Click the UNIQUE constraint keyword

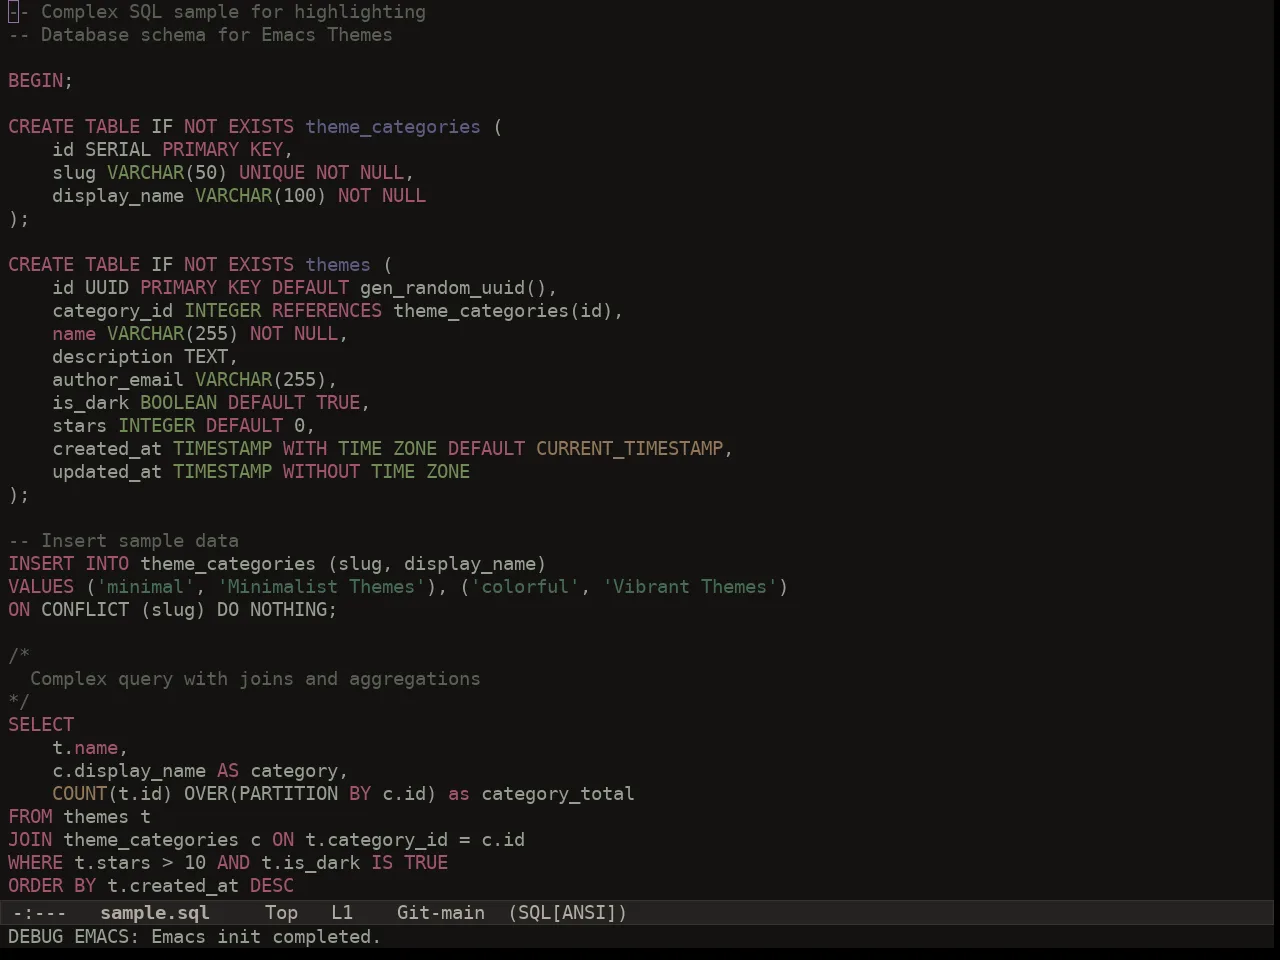click(x=272, y=173)
